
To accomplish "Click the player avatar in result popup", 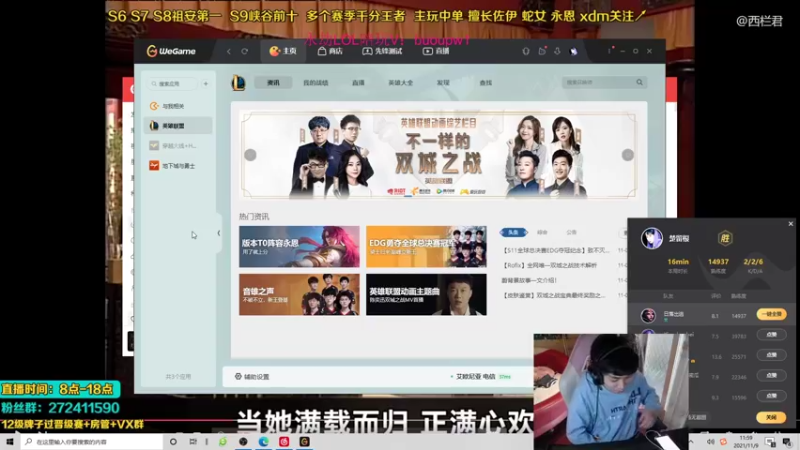I will pyautogui.click(x=652, y=238).
